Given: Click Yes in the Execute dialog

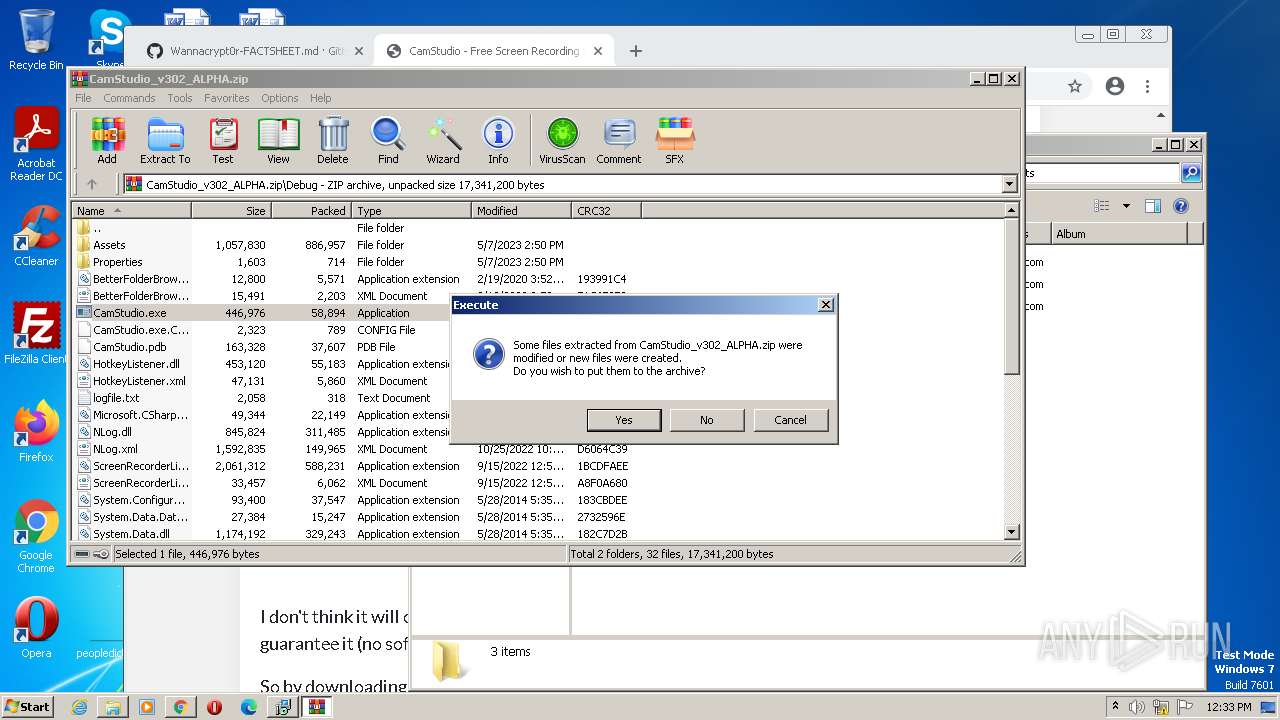Looking at the screenshot, I should click(624, 420).
